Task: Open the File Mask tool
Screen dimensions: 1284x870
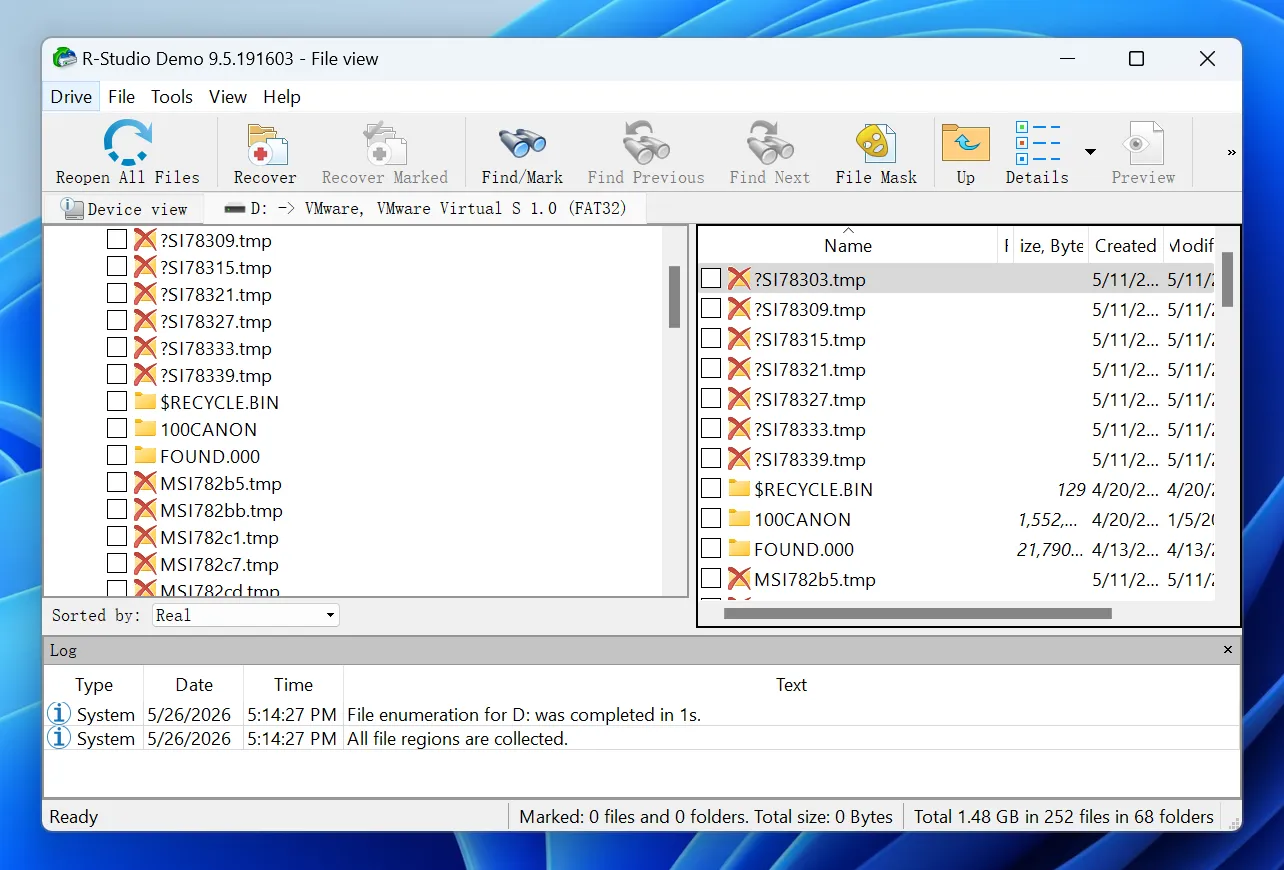Action: (876, 144)
